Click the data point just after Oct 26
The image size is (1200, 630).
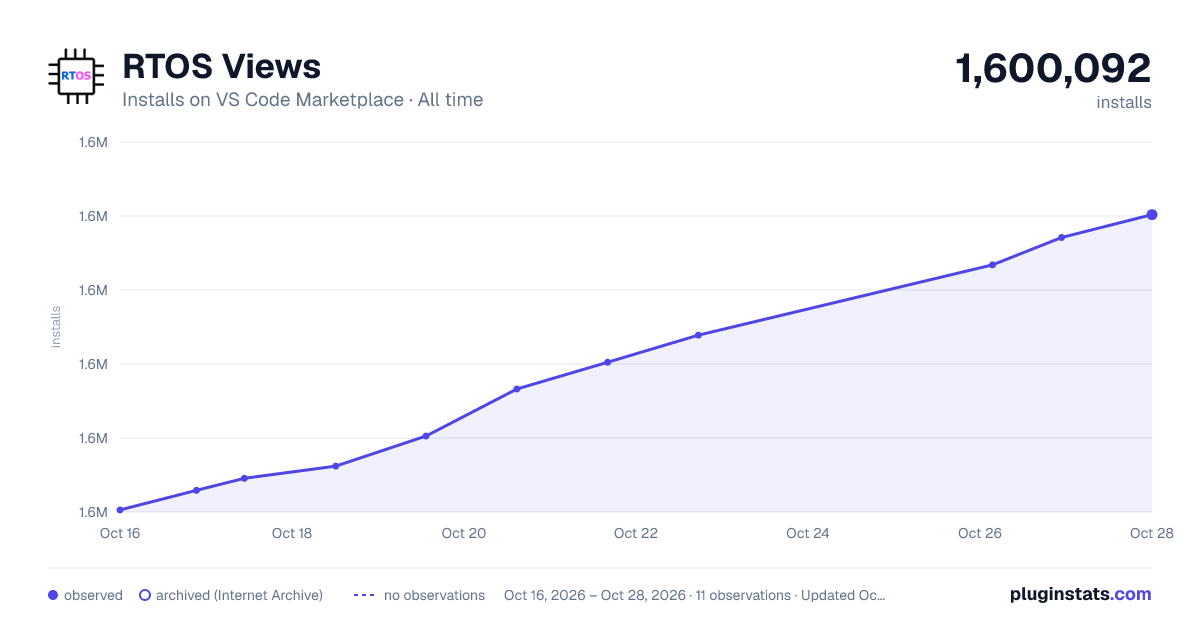tap(992, 265)
